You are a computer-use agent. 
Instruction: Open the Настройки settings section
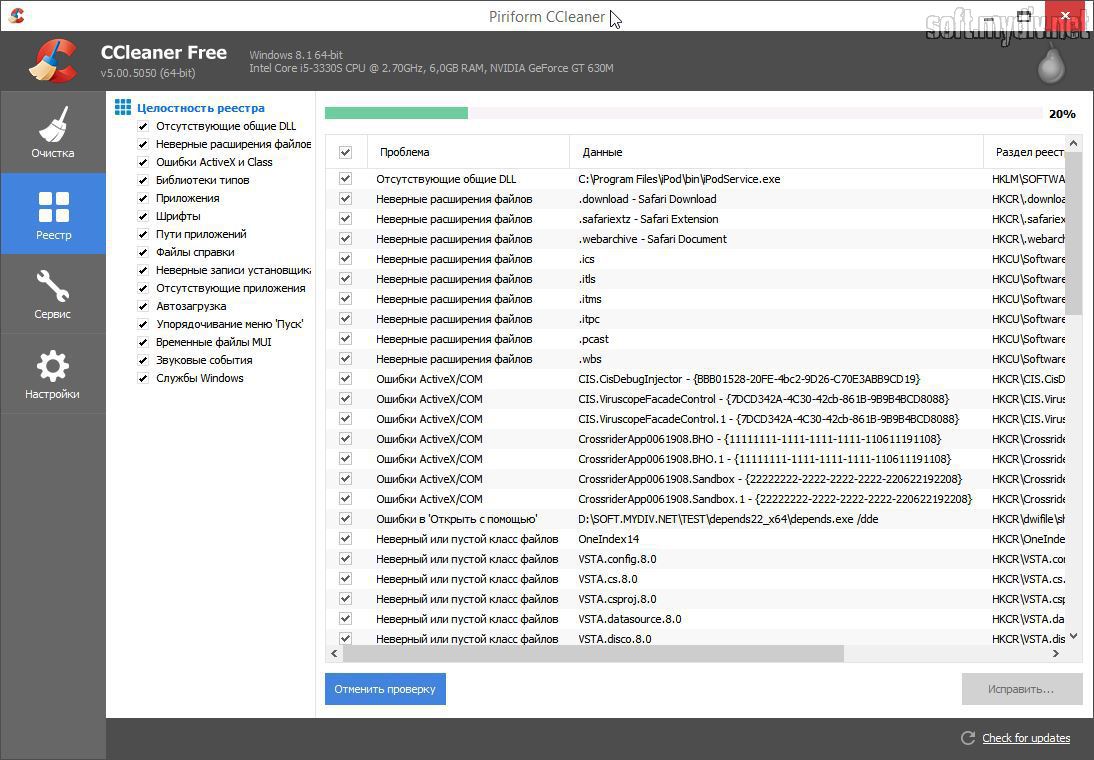[x=53, y=374]
